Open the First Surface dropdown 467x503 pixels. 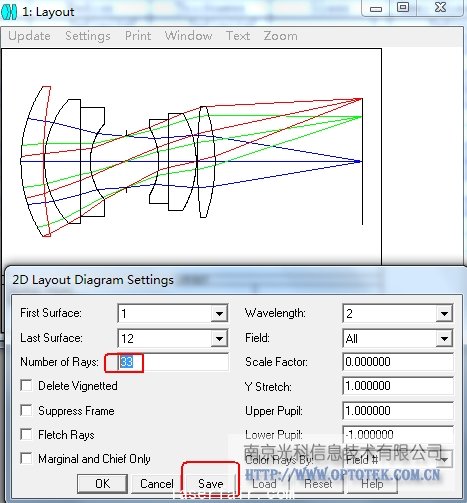[219, 313]
